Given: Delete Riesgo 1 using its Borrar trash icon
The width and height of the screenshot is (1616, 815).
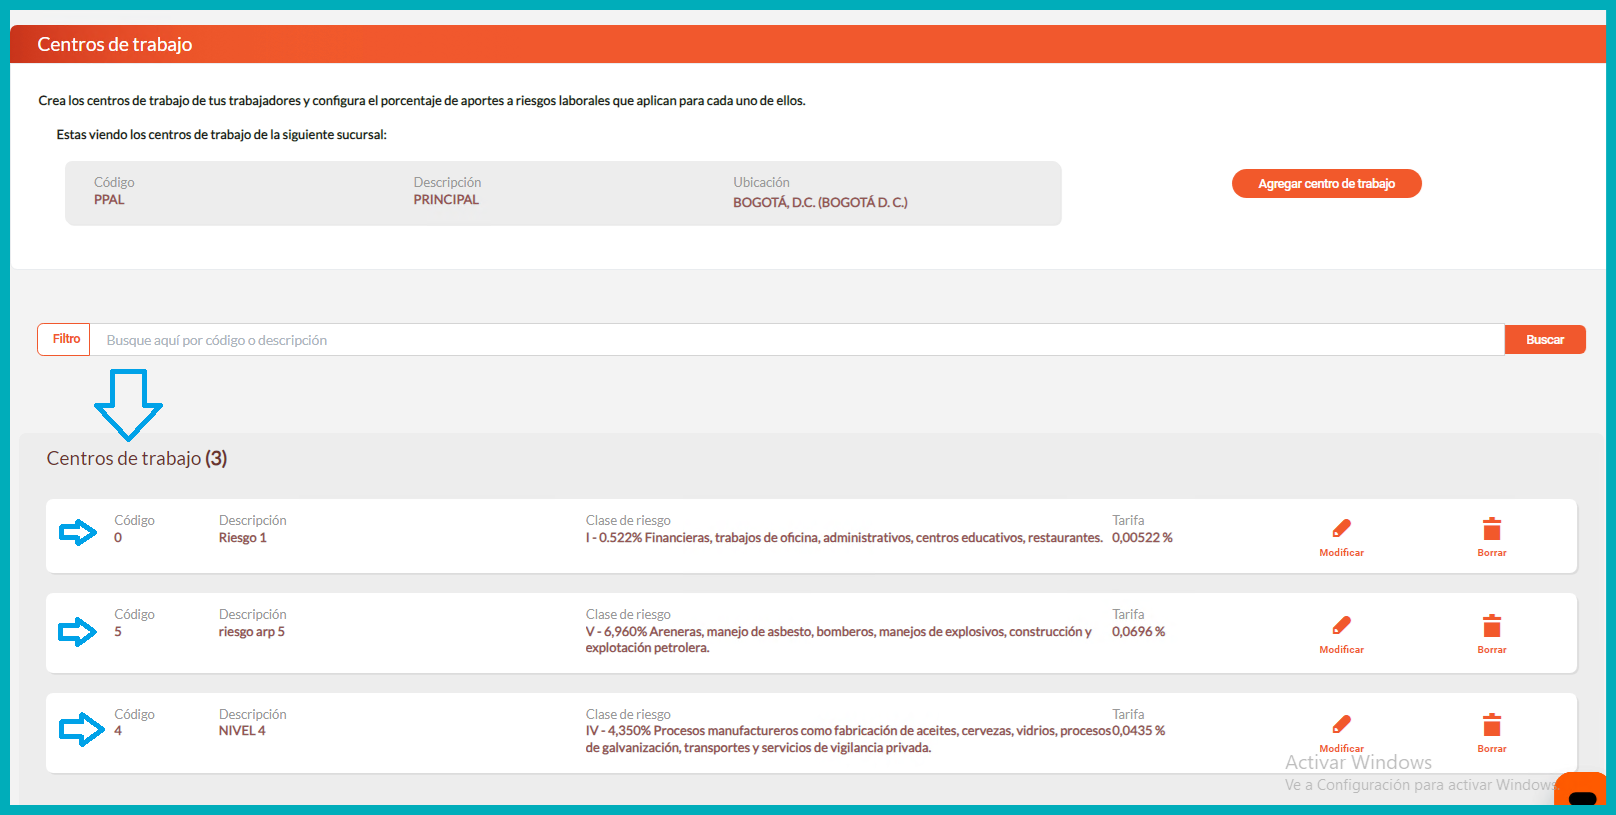Looking at the screenshot, I should point(1491,529).
